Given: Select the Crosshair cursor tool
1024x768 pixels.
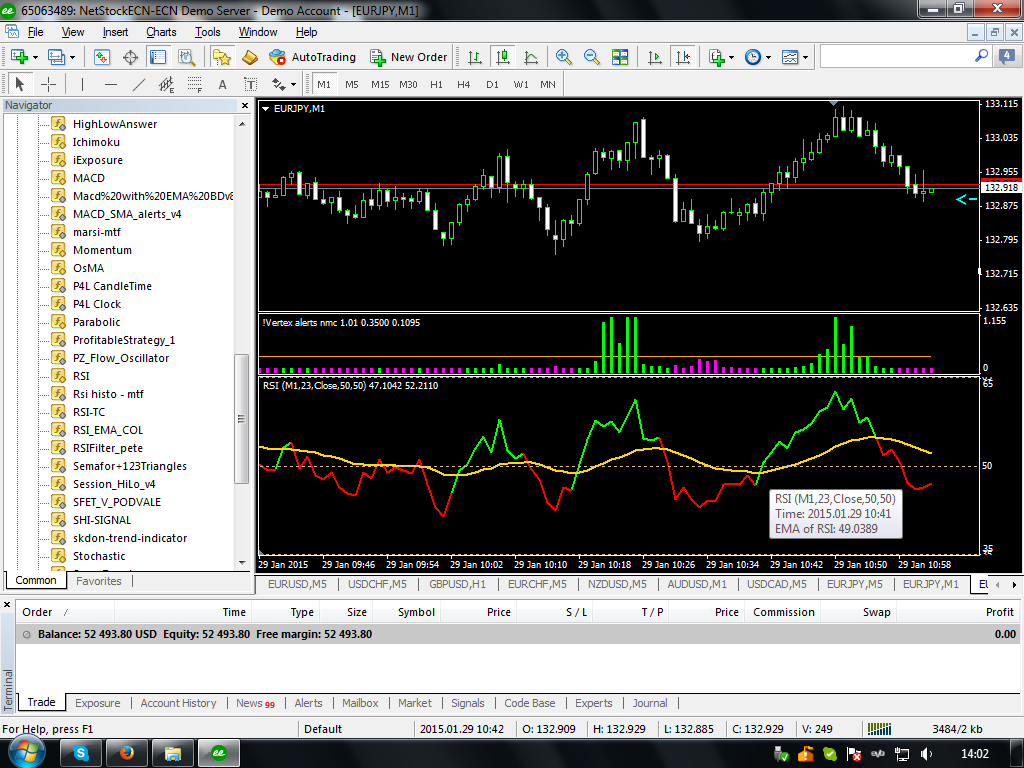Looking at the screenshot, I should (47, 84).
